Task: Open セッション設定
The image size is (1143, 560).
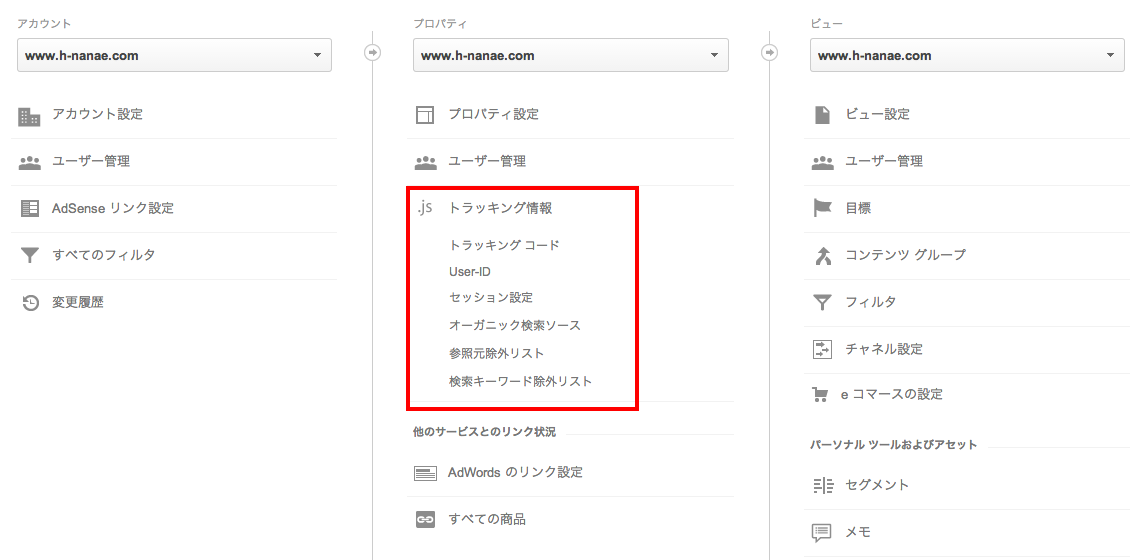Action: [x=491, y=298]
